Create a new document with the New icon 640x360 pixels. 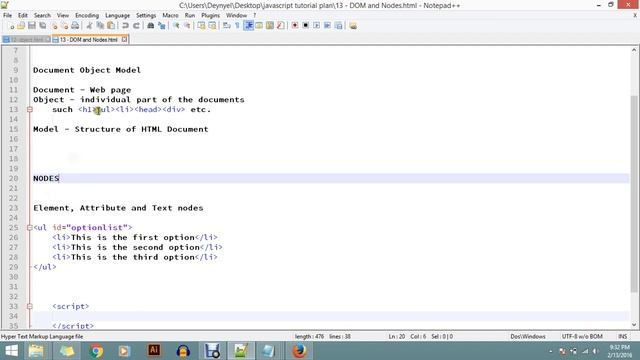(x=11, y=26)
